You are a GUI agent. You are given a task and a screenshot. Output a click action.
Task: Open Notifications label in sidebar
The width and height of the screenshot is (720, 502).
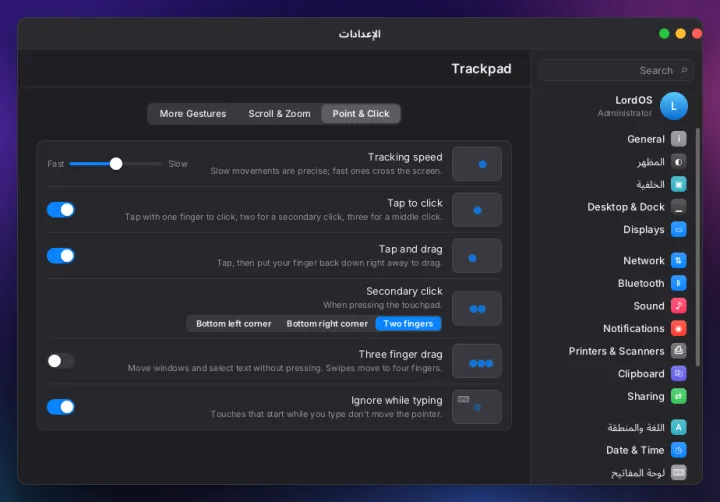tap(634, 328)
